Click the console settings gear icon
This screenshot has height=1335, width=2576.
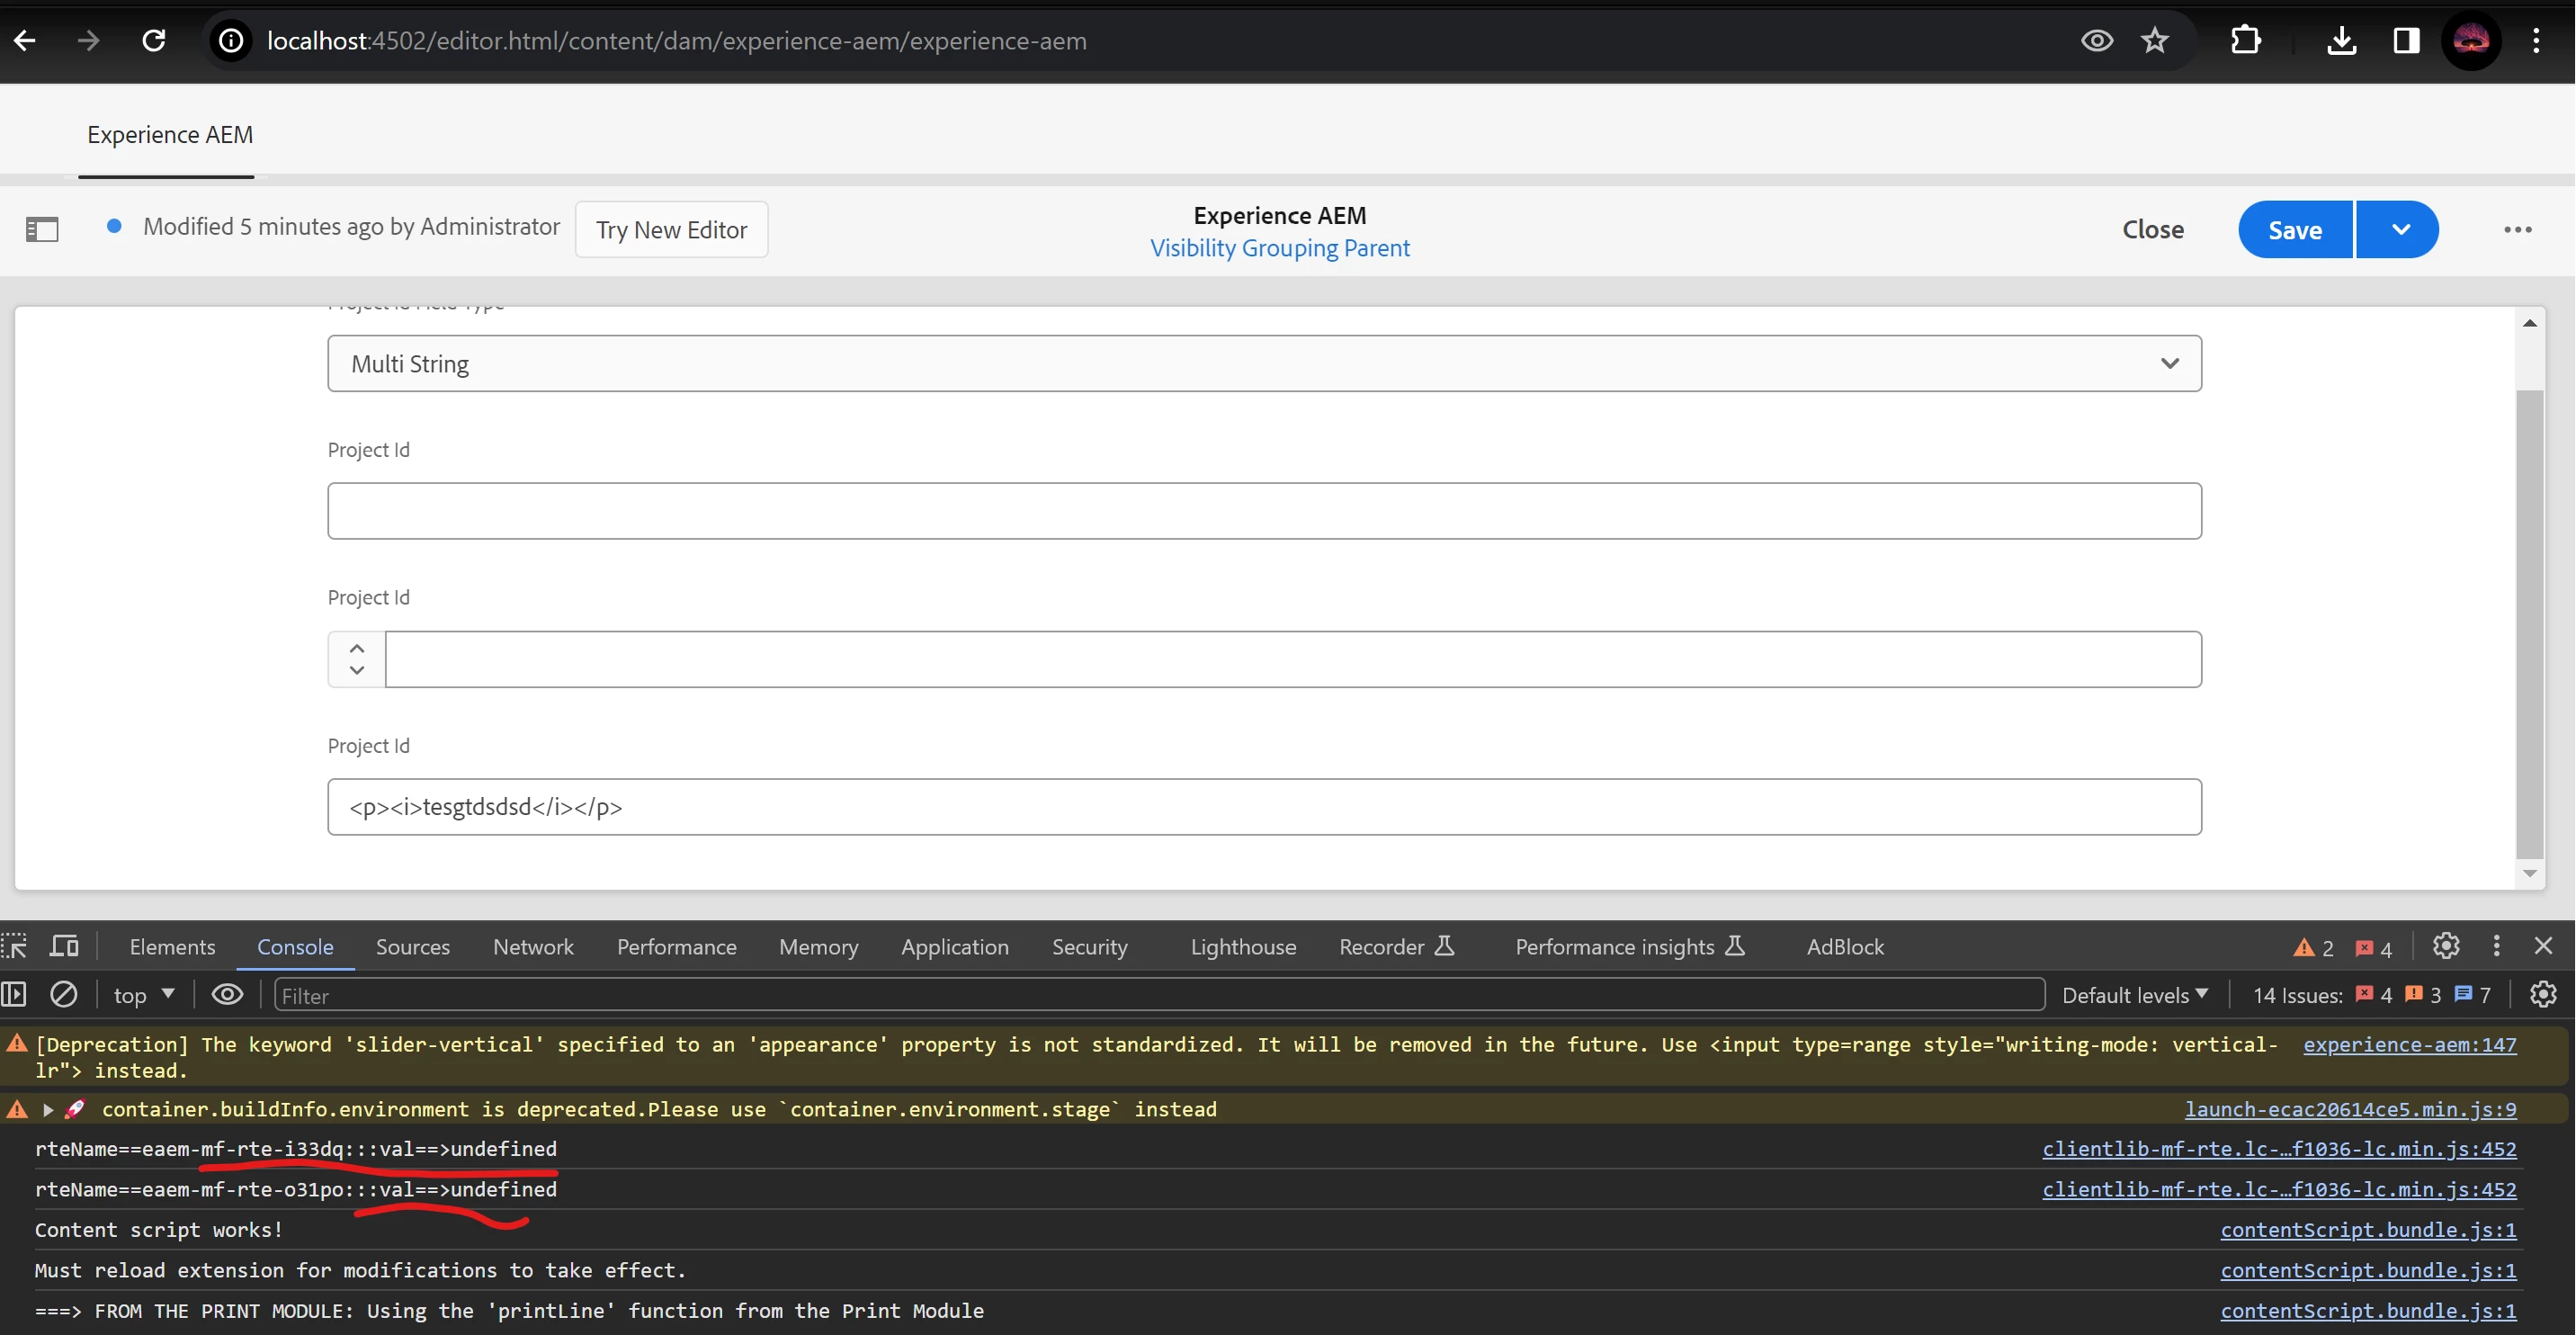[2542, 994]
